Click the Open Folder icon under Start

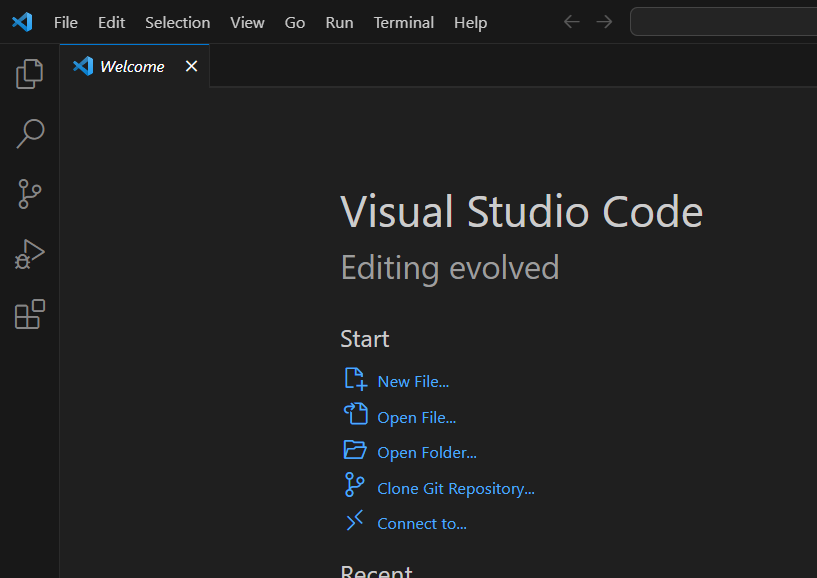click(x=355, y=449)
